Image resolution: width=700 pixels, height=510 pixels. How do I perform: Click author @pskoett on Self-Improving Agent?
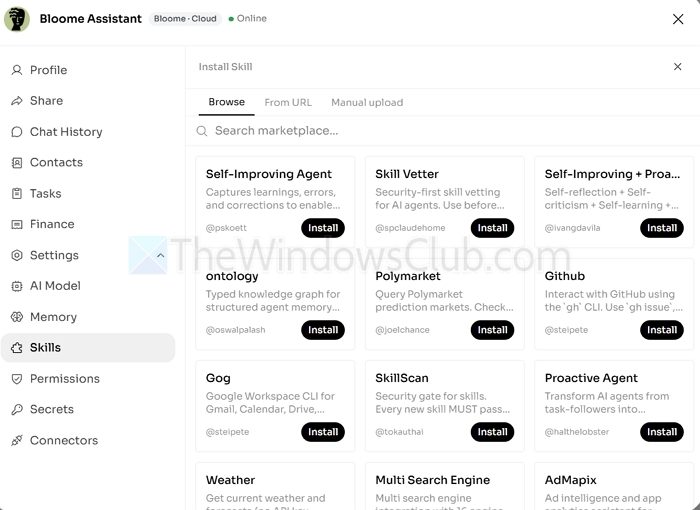[226, 228]
